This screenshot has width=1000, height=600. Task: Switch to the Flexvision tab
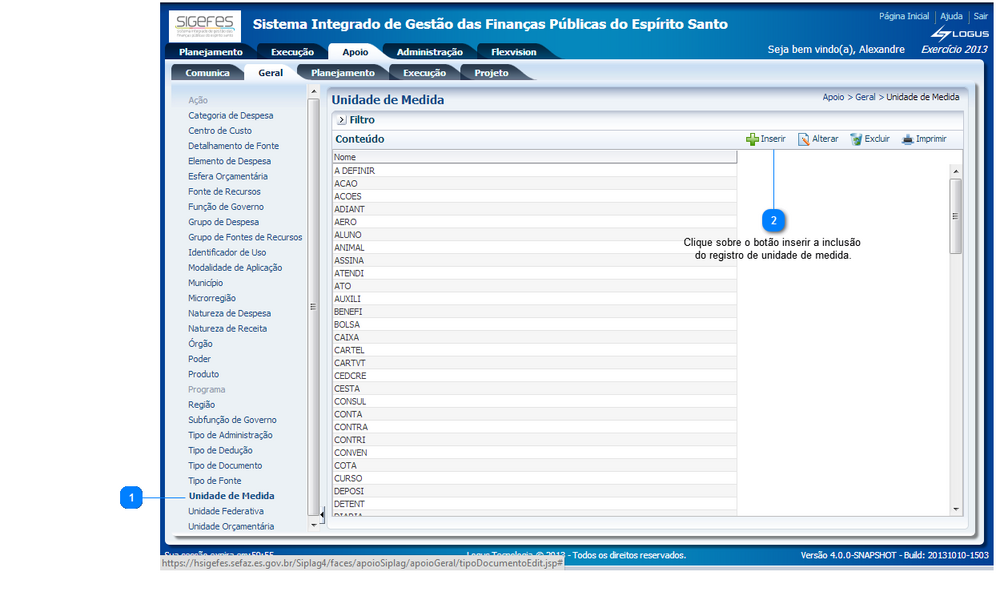tap(513, 52)
